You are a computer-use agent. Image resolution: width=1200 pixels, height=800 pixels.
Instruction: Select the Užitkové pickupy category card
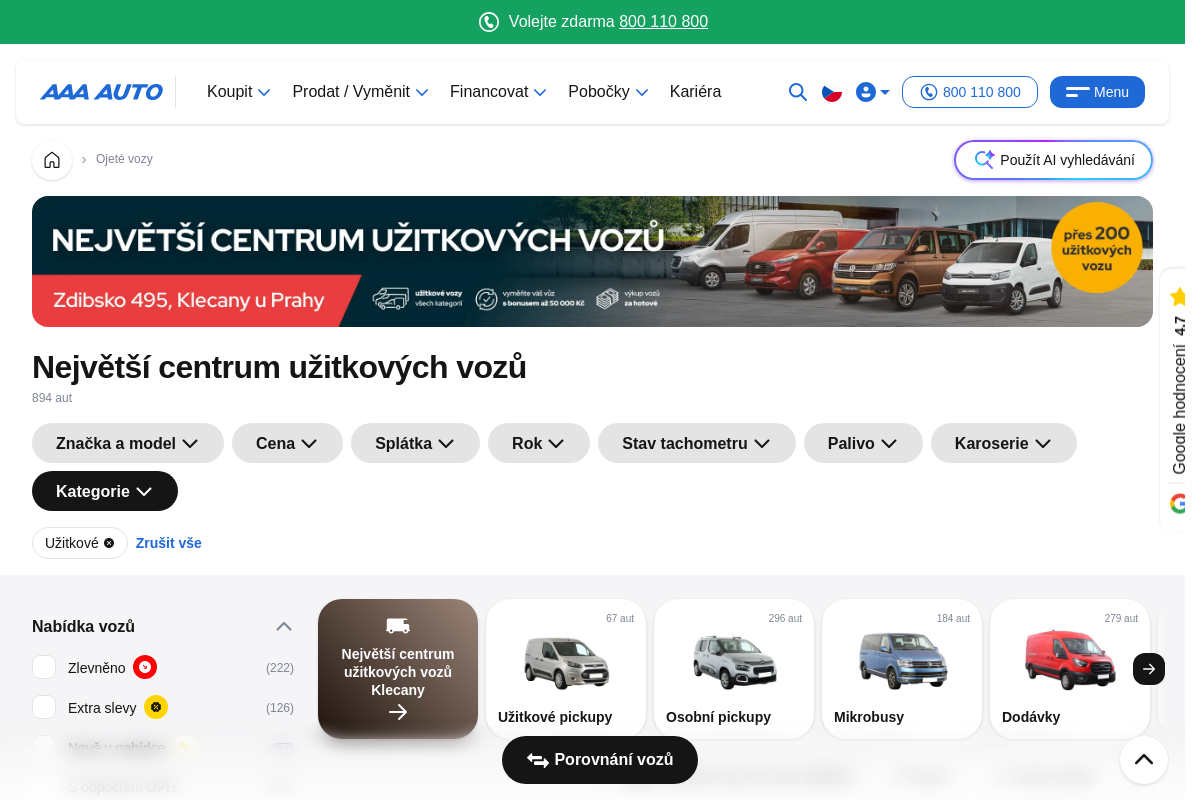point(566,669)
